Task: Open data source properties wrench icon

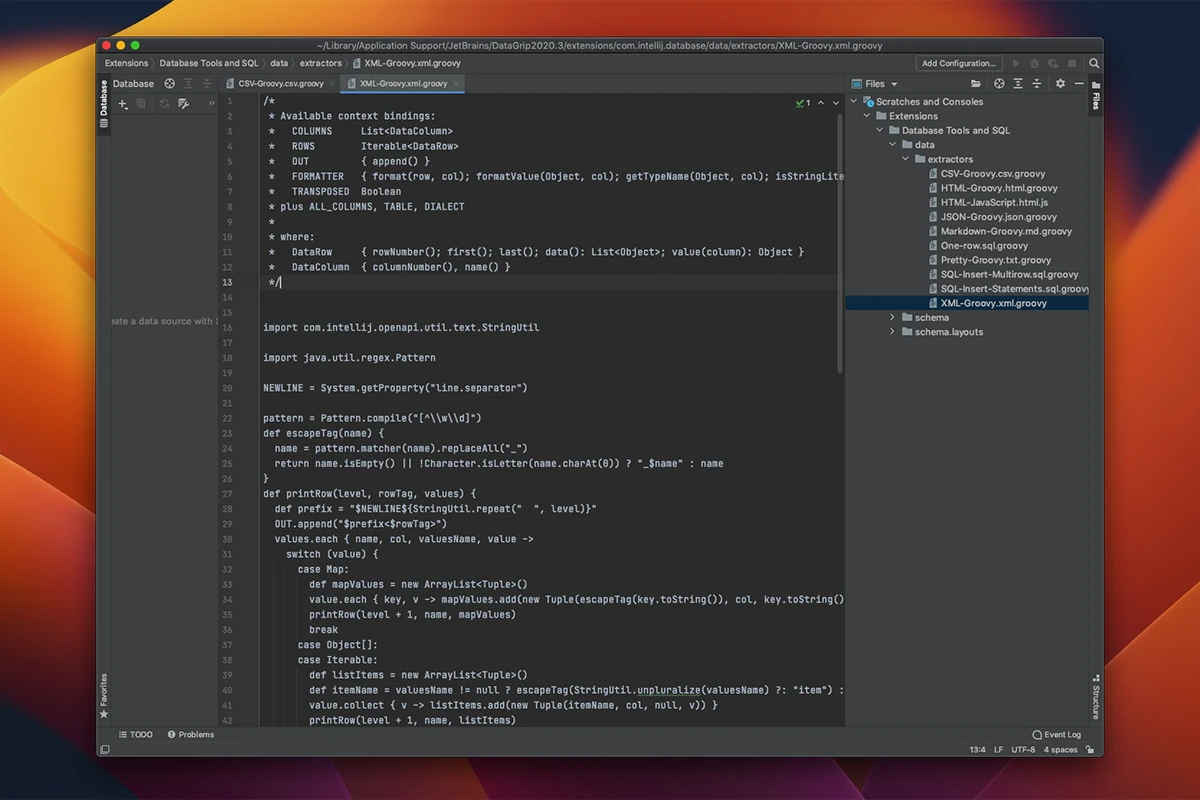Action: (183, 104)
